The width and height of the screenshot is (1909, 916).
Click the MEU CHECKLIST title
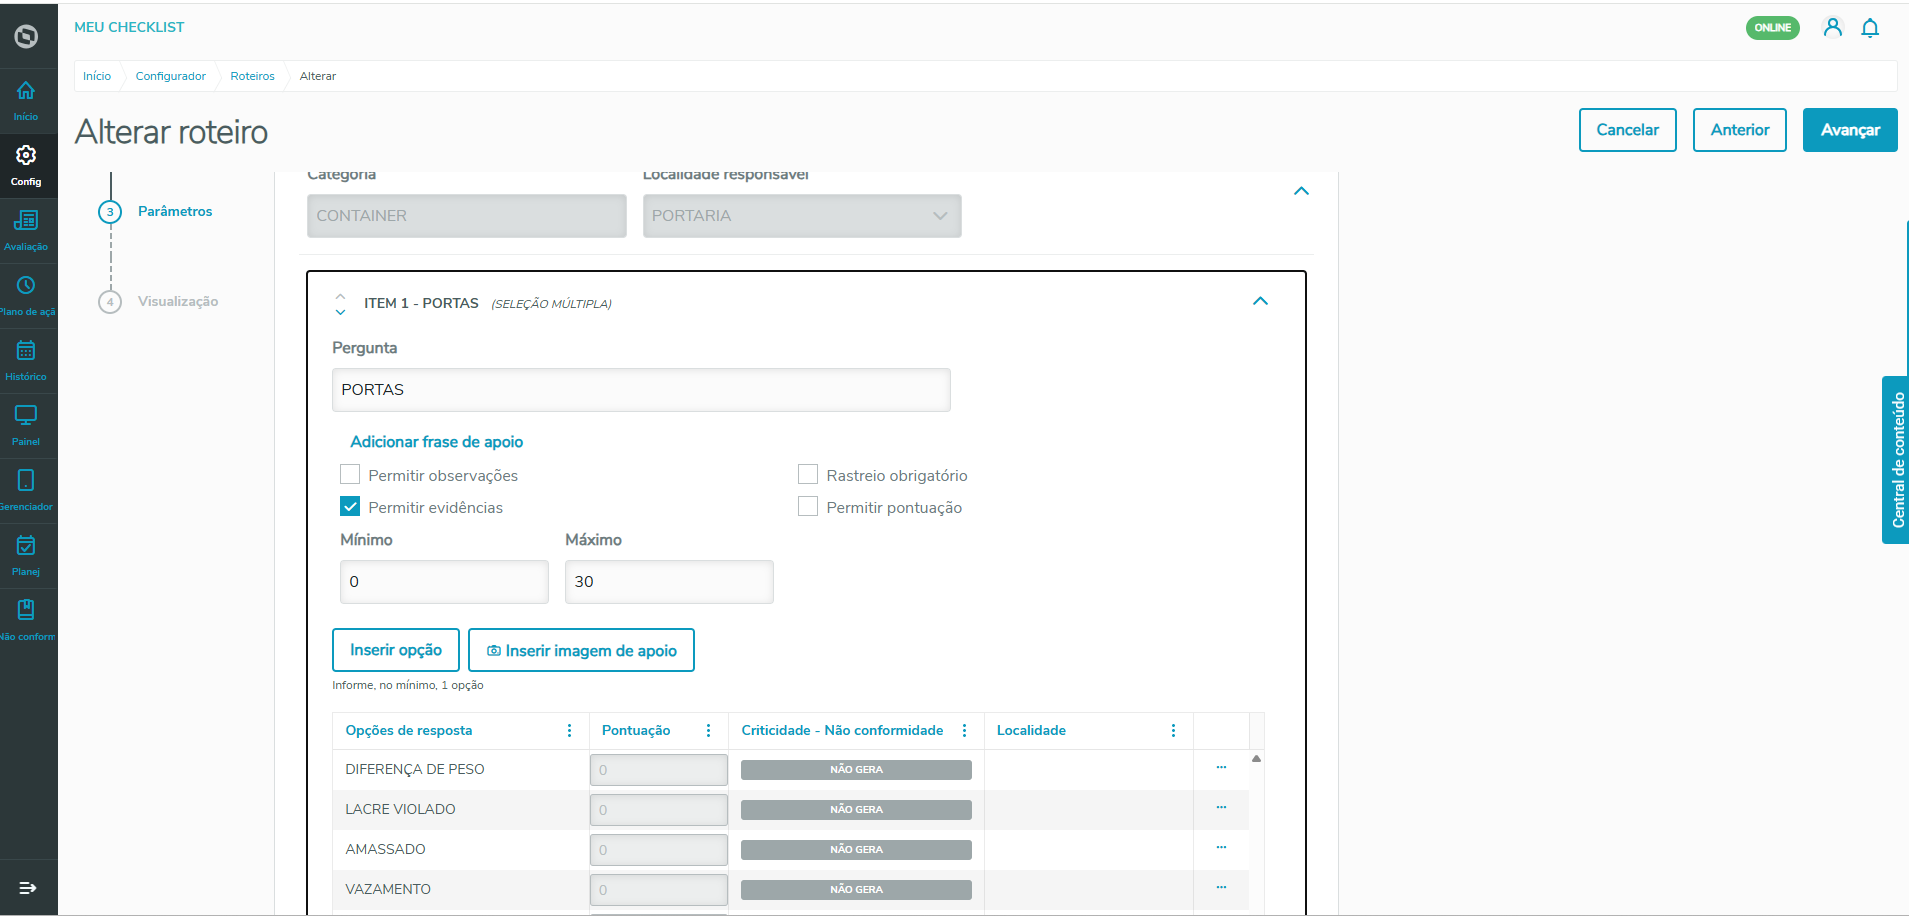coord(129,27)
